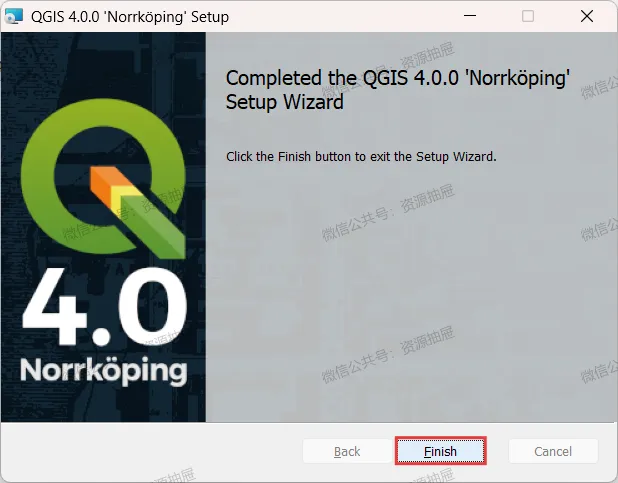618x483 pixels.
Task: Click the 'Click the Finish button' instruction text
Action: 361,157
